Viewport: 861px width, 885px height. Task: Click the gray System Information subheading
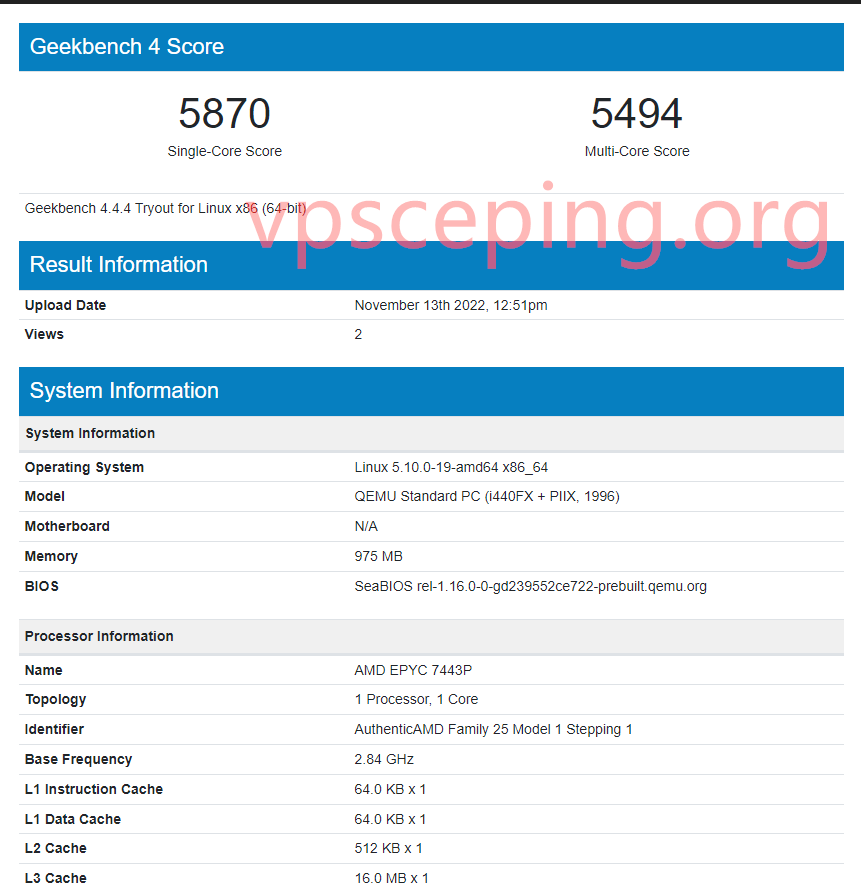(431, 433)
